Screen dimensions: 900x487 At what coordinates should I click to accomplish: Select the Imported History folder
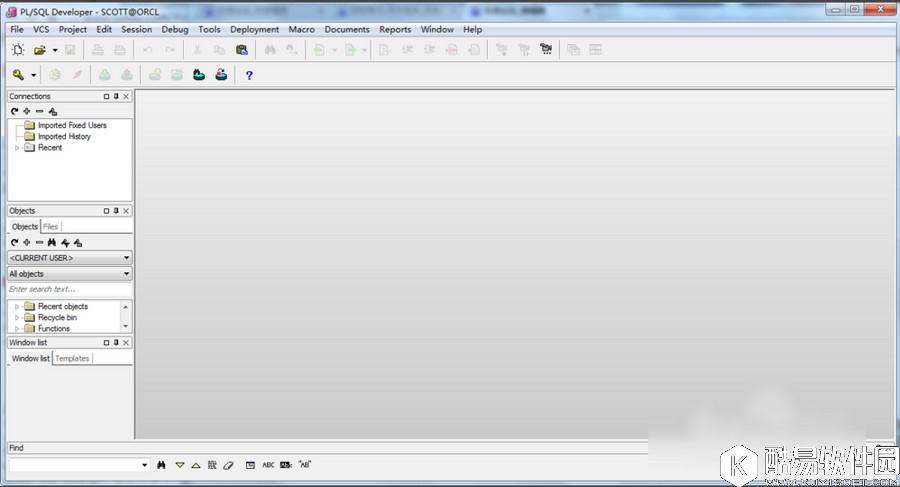click(64, 137)
